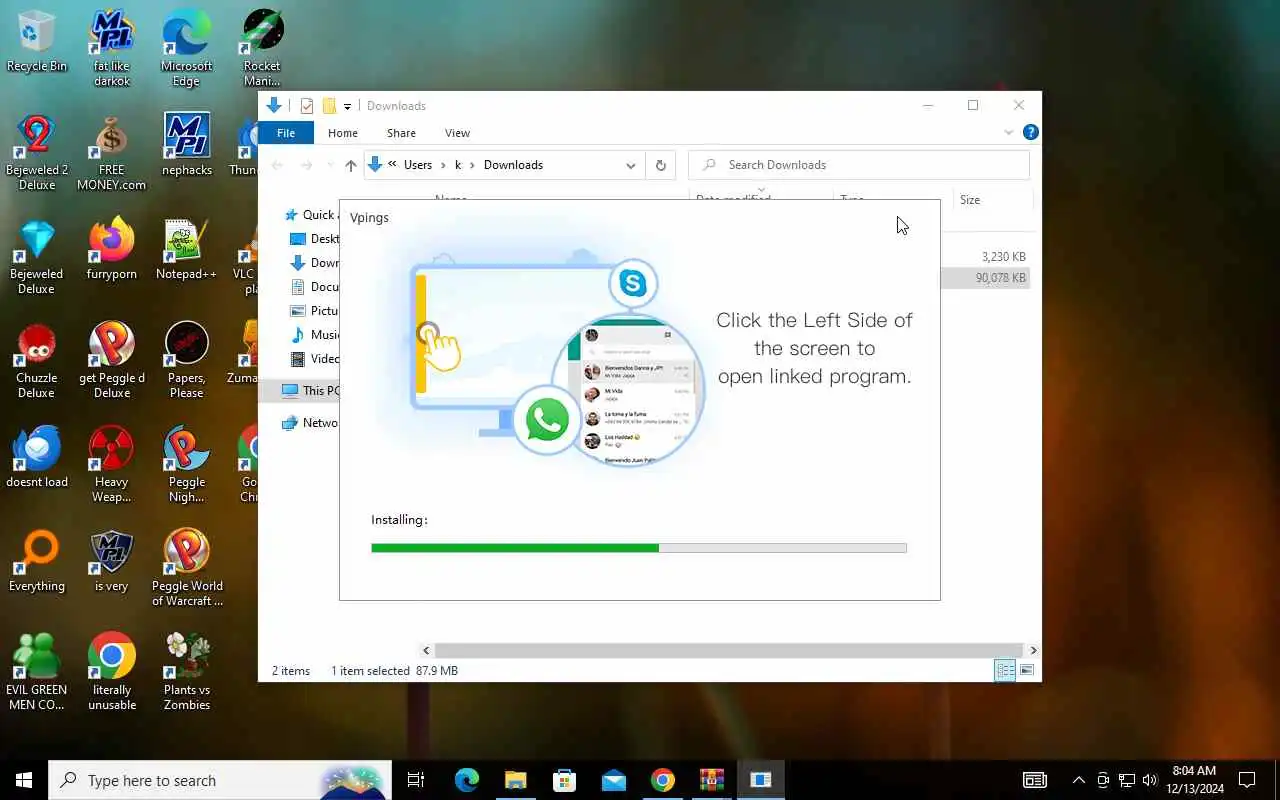Open the View ribbon tab
1280x800 pixels.
[457, 133]
